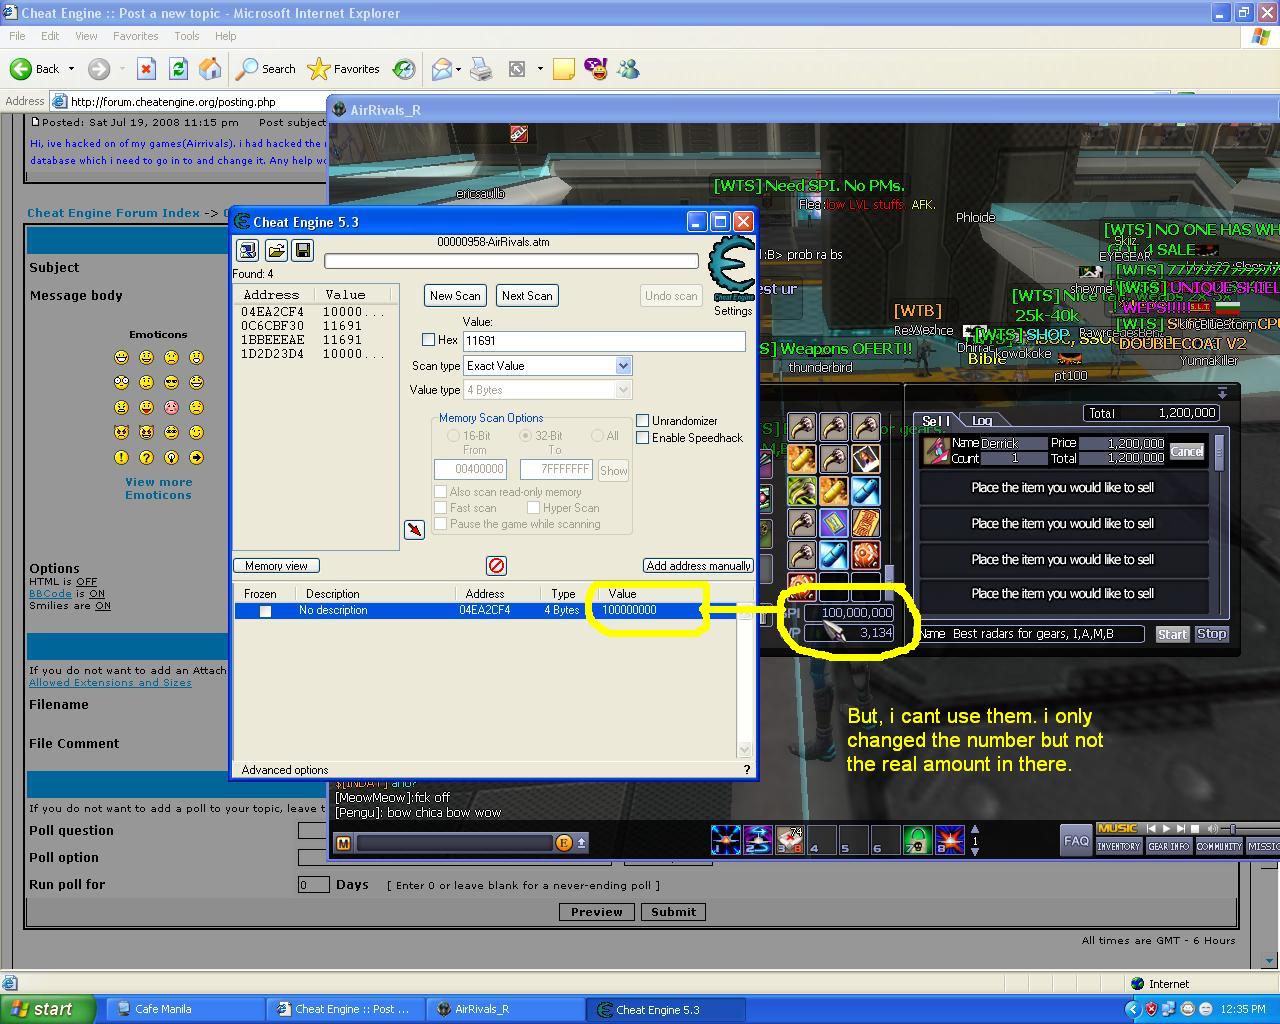Select the 16-Bit radio button
1280x1024 pixels.
pos(453,436)
